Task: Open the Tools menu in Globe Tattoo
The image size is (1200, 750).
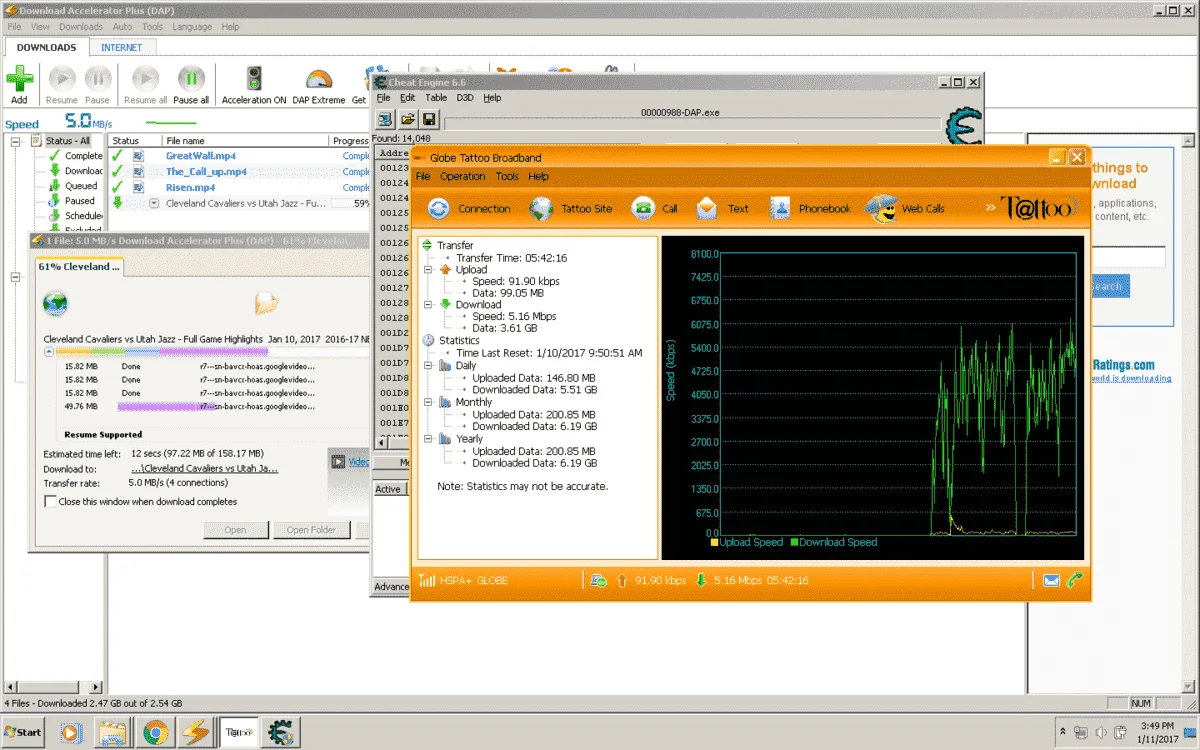Action: (507, 176)
